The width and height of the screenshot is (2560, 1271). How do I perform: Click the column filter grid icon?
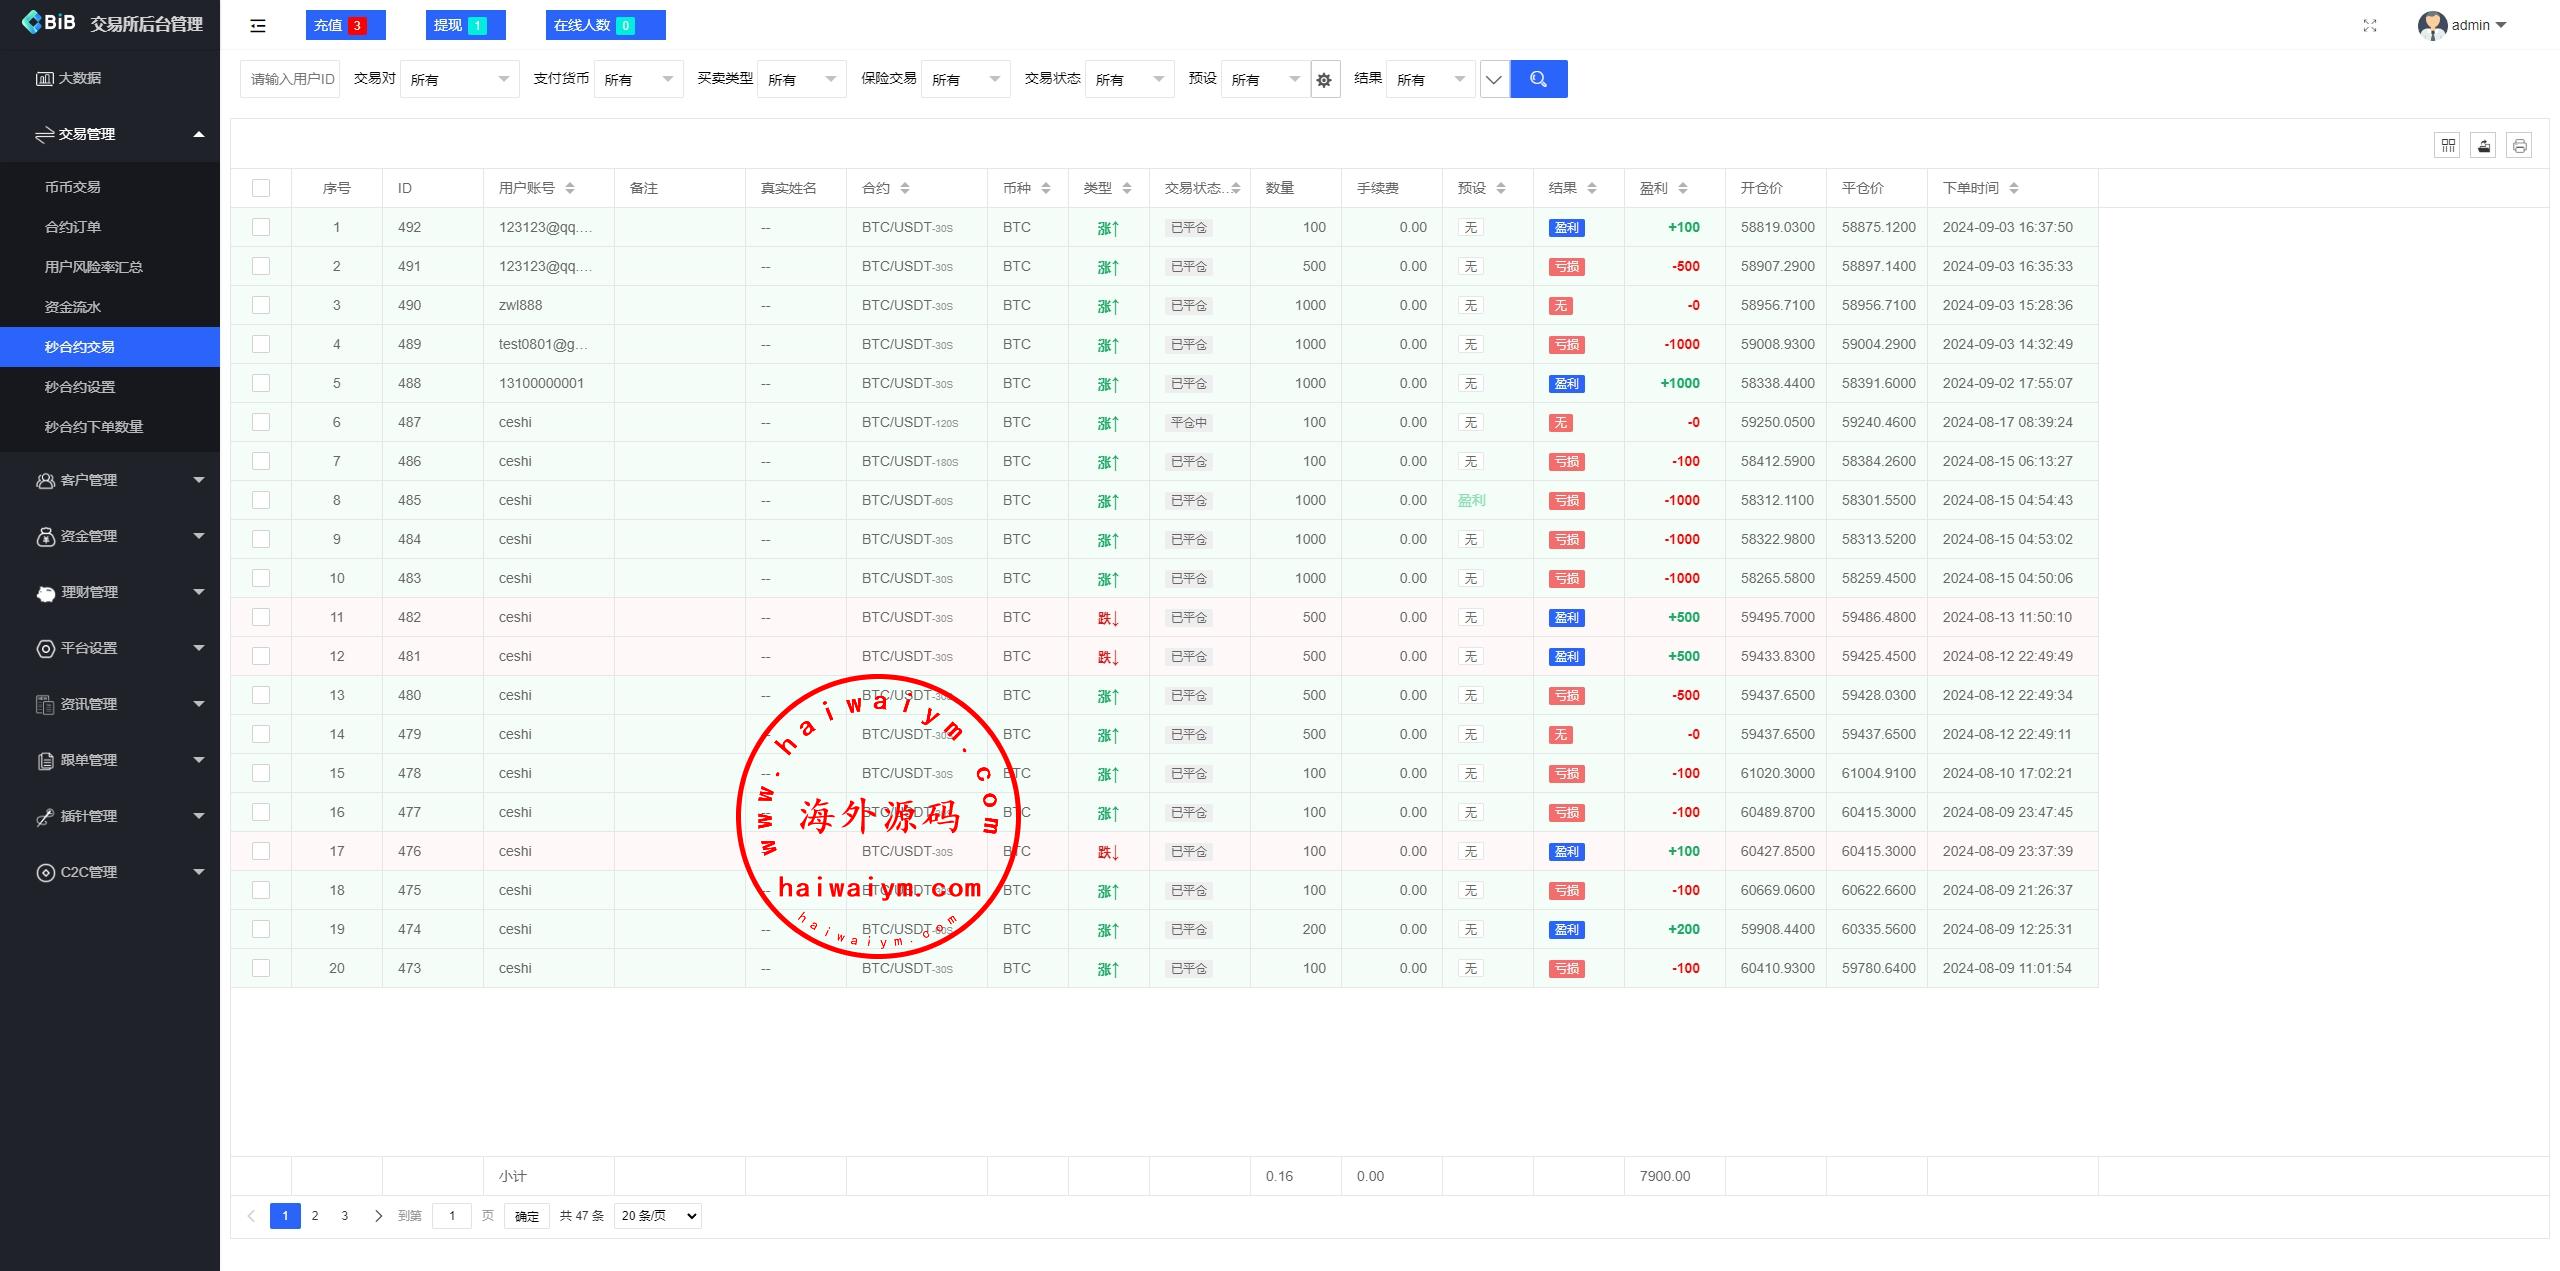(x=2447, y=146)
